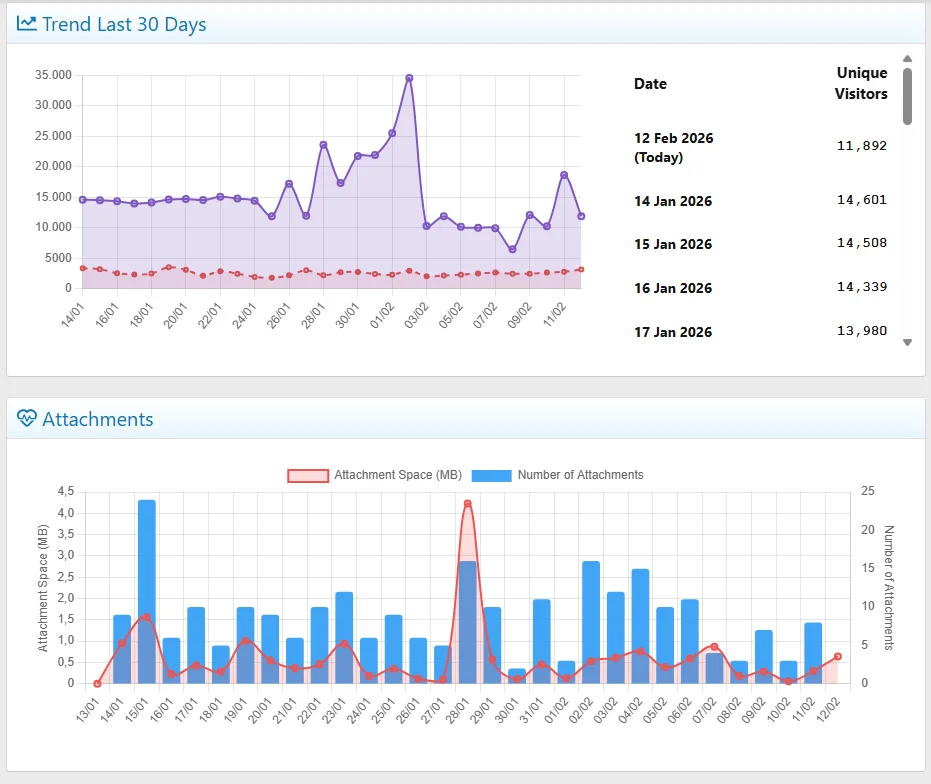This screenshot has width=931, height=784.
Task: Click the Date column header
Action: [650, 84]
